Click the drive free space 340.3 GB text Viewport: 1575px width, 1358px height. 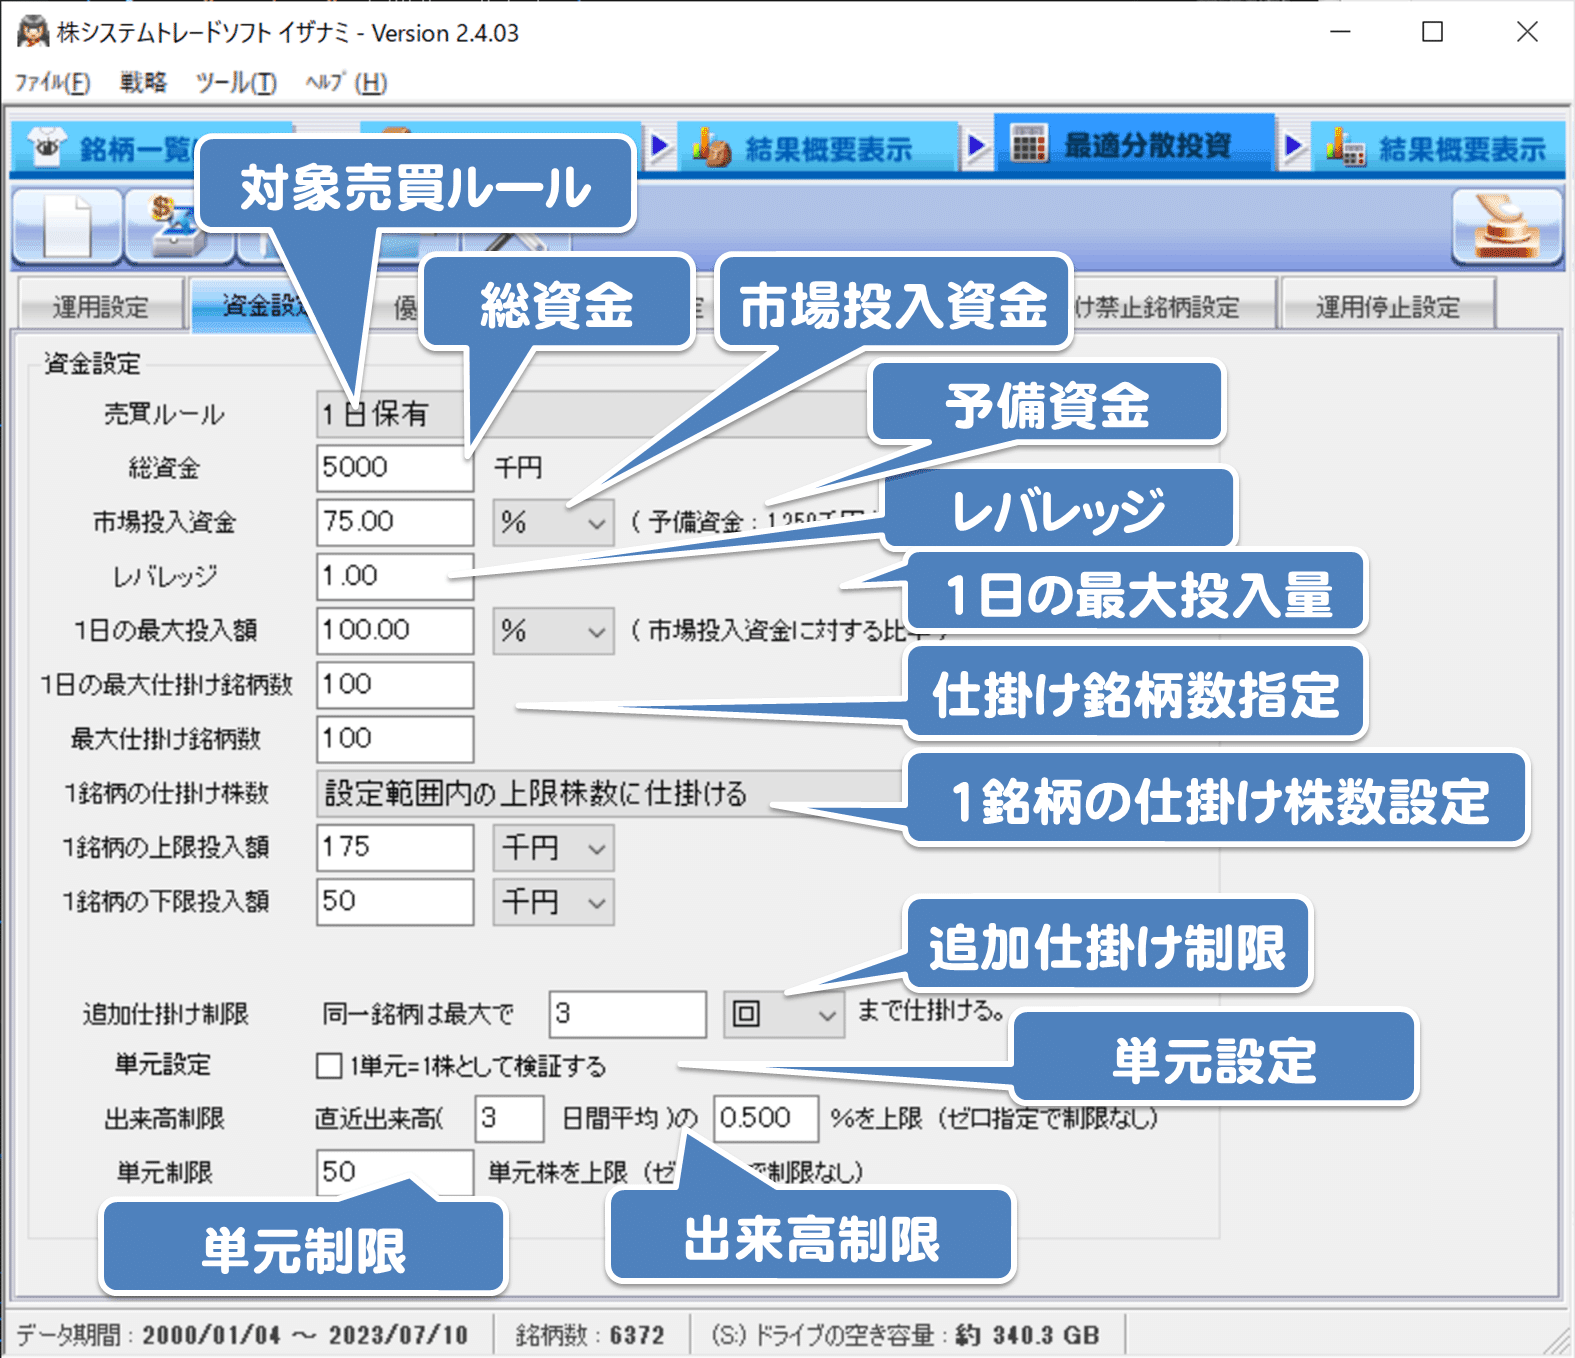click(906, 1335)
